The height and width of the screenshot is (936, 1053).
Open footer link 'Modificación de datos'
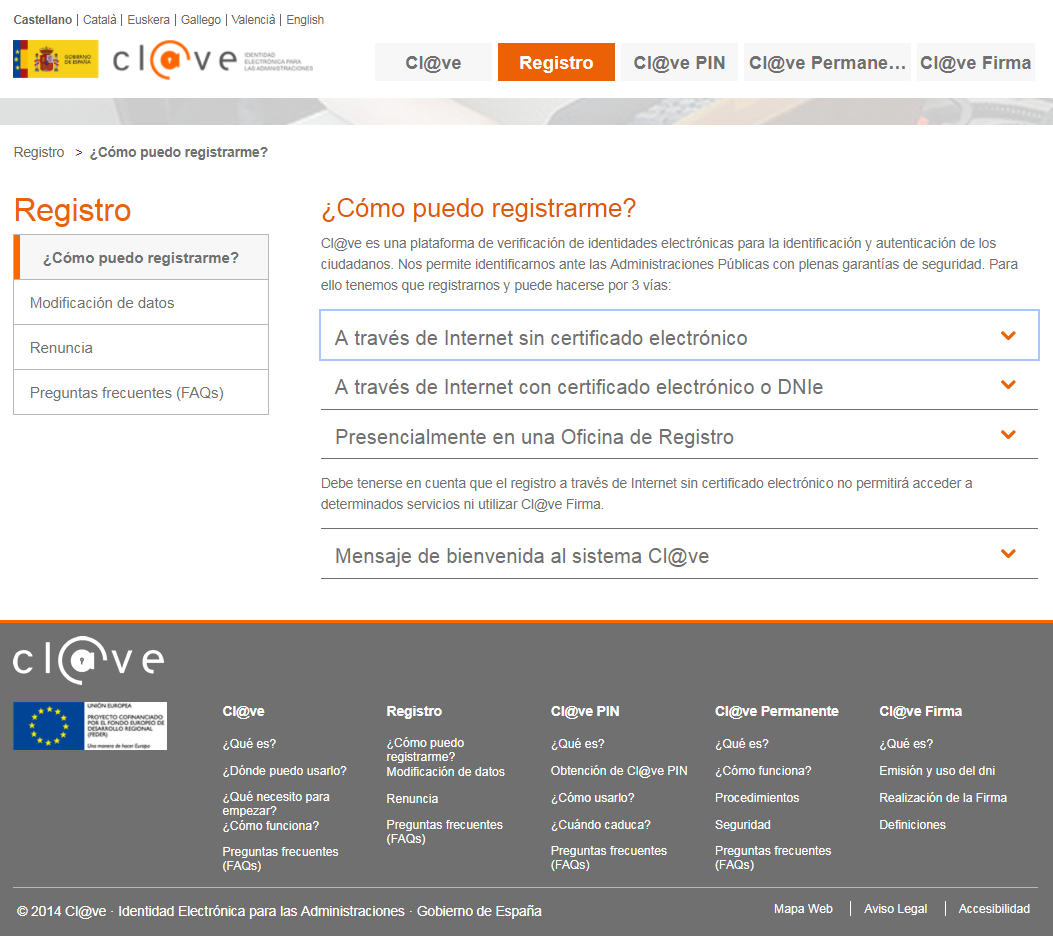pyautogui.click(x=445, y=772)
